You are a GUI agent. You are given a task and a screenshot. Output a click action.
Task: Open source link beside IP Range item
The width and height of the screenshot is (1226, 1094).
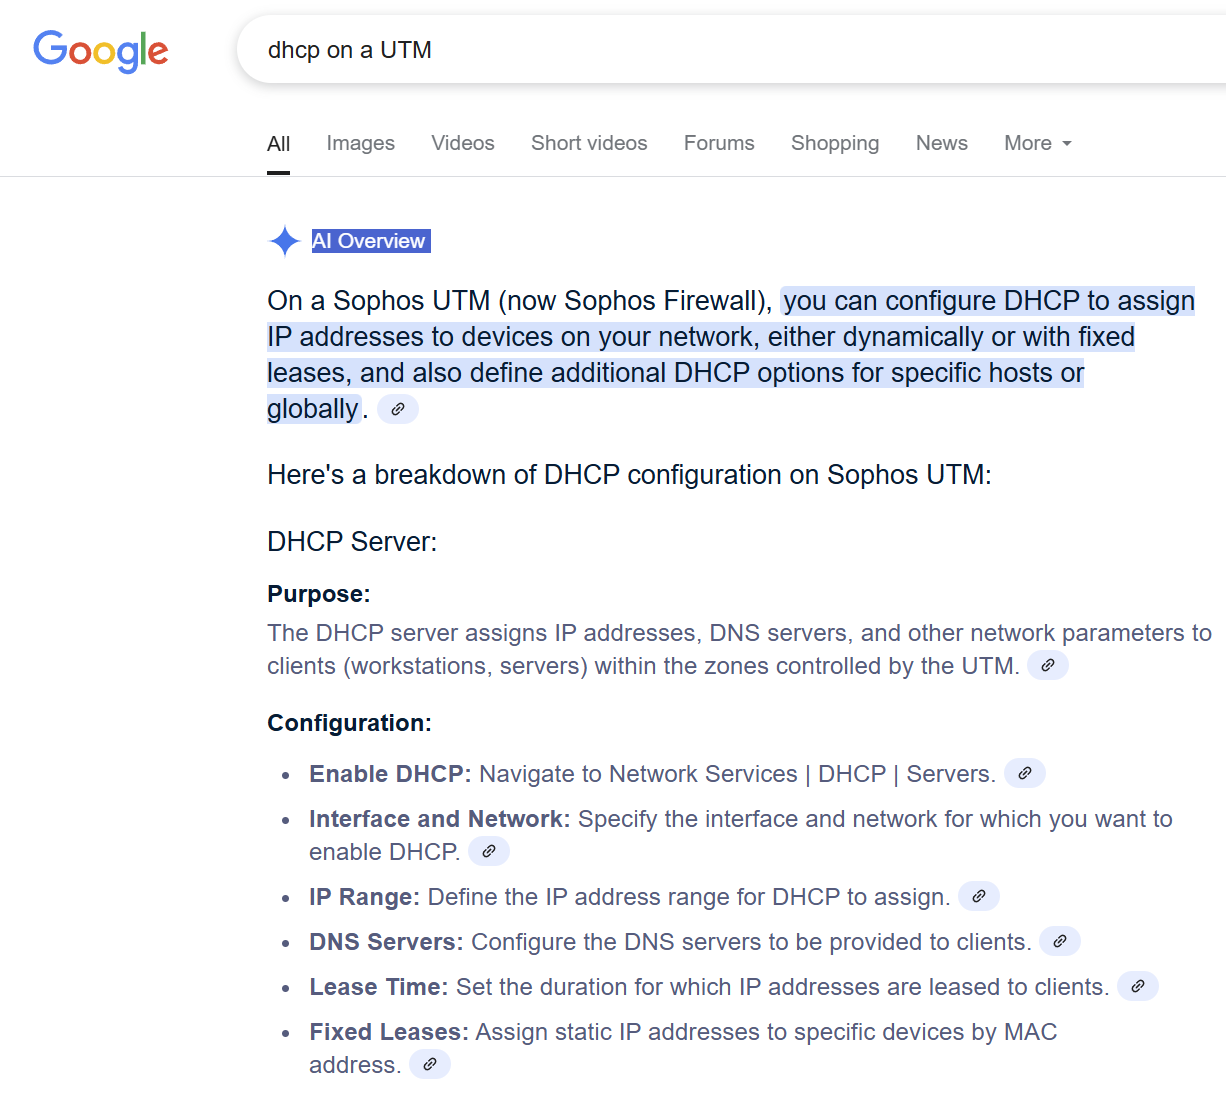979,897
